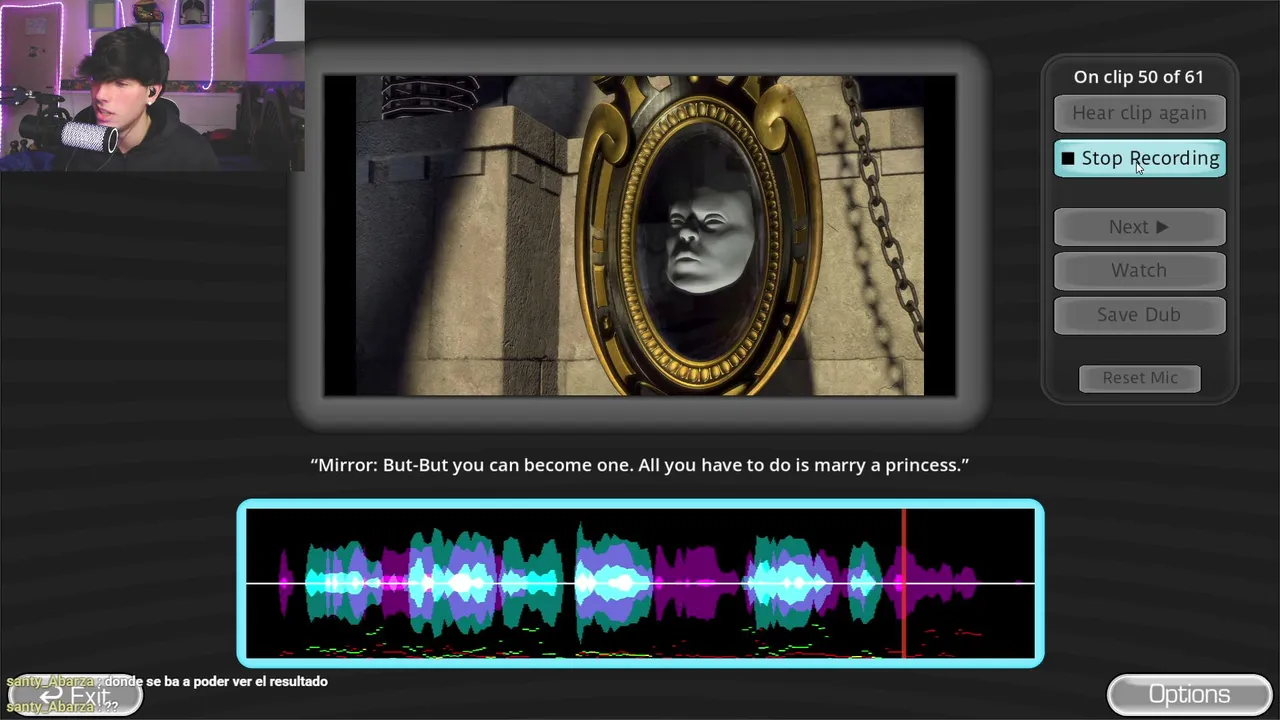Save the dub with Save Dub

[1139, 315]
